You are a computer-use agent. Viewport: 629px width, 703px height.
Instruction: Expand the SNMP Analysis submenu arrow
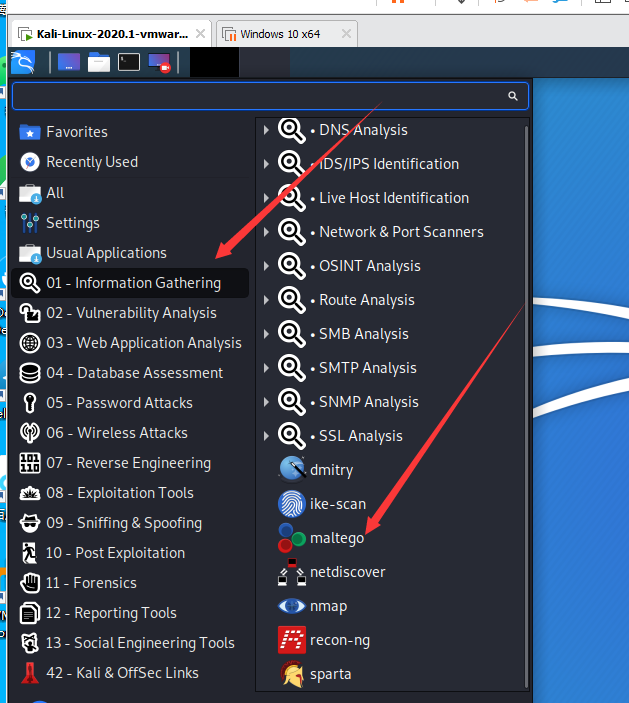point(266,402)
